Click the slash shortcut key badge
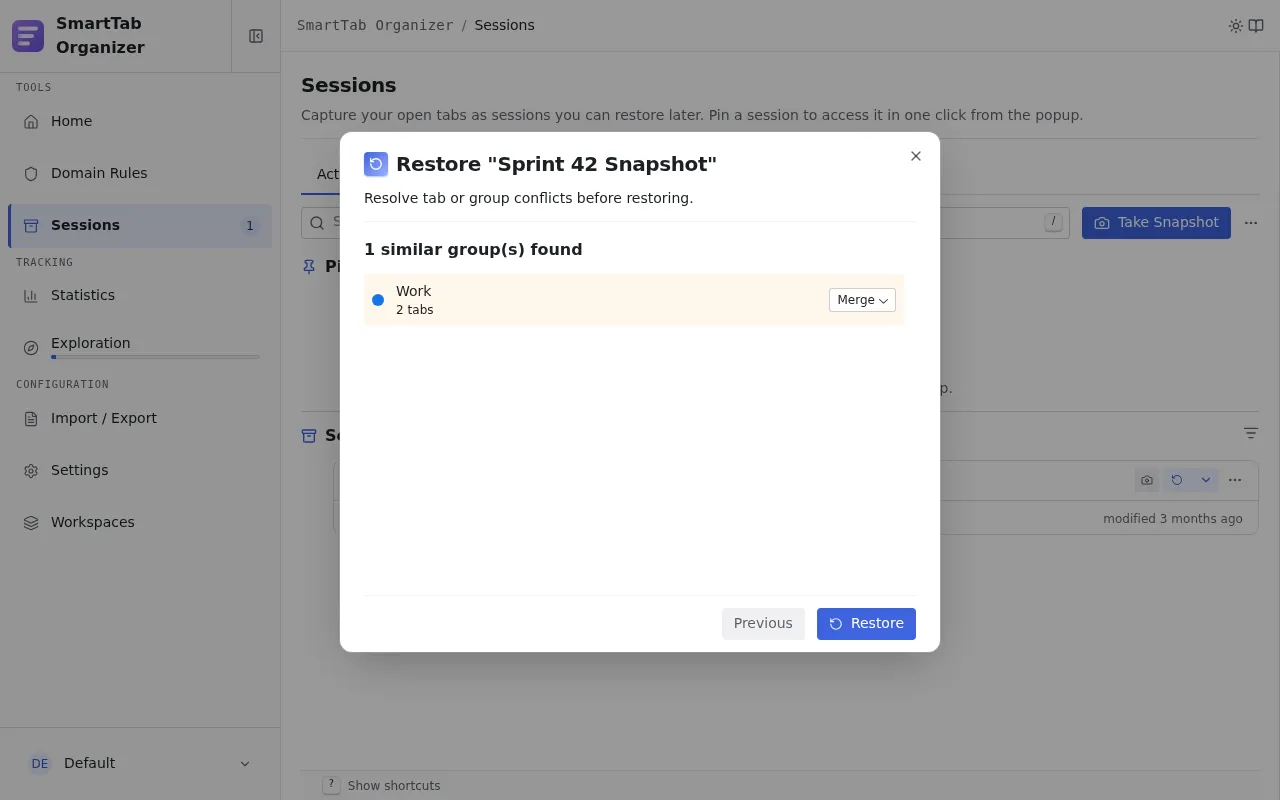The image size is (1280, 800). (x=1053, y=222)
